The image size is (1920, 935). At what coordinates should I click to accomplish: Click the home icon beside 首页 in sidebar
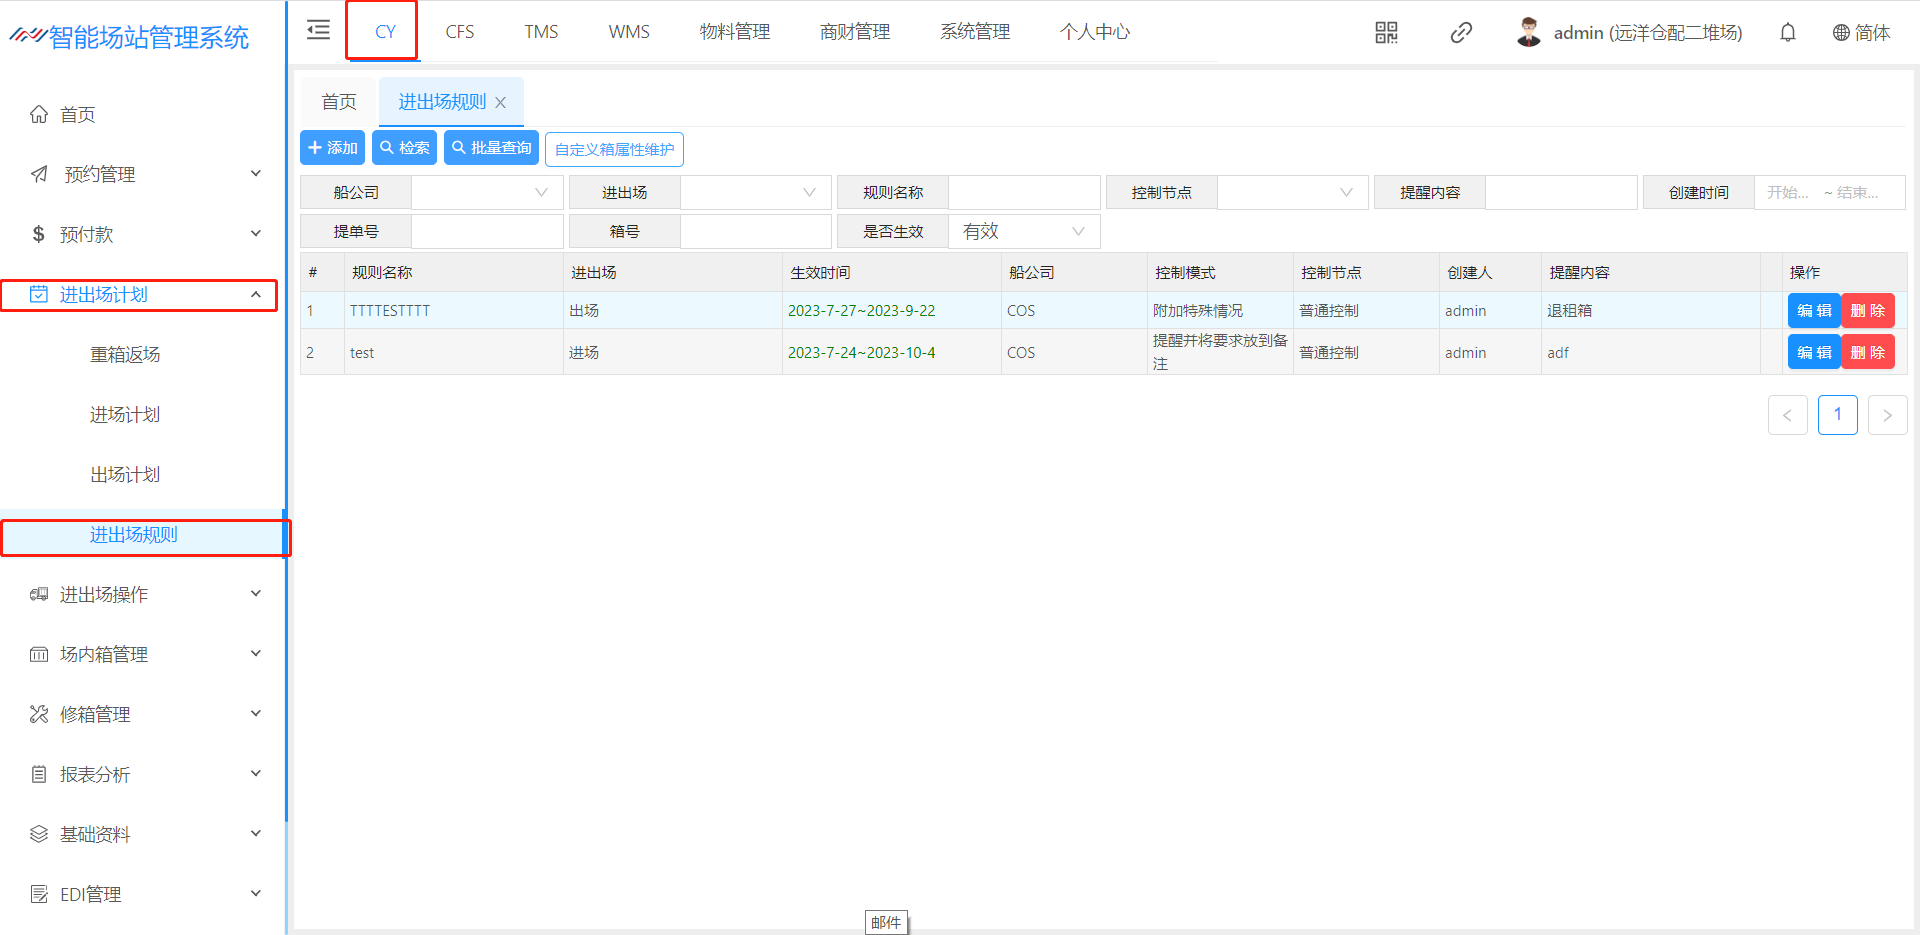(x=39, y=115)
